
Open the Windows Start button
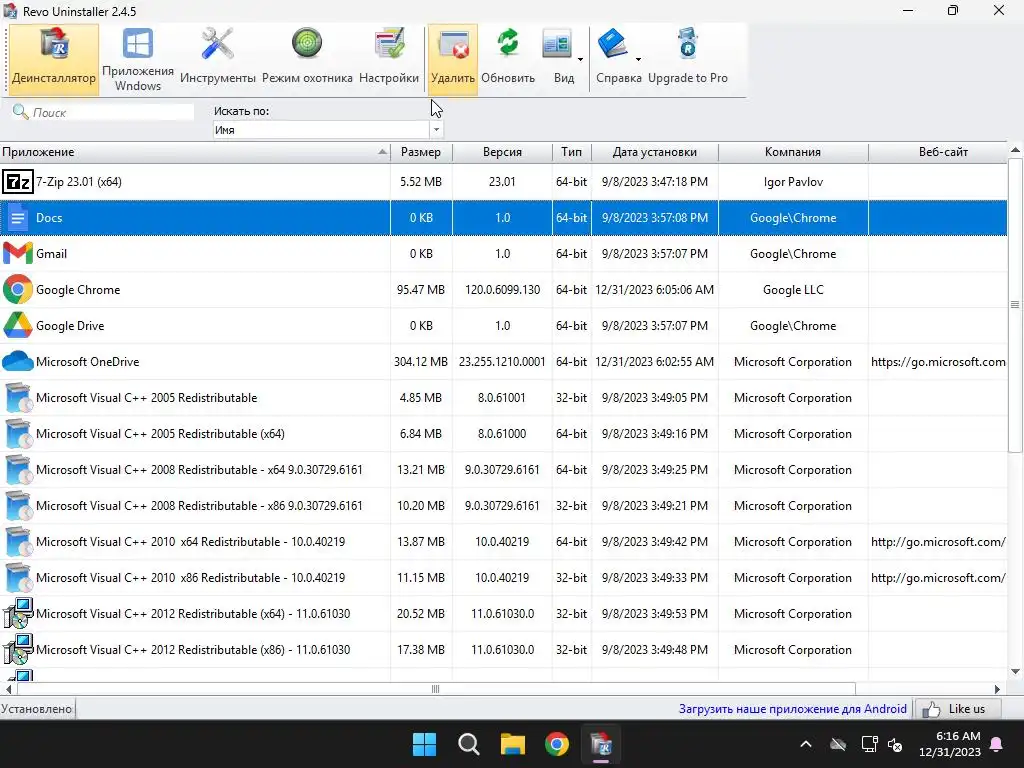coord(424,744)
